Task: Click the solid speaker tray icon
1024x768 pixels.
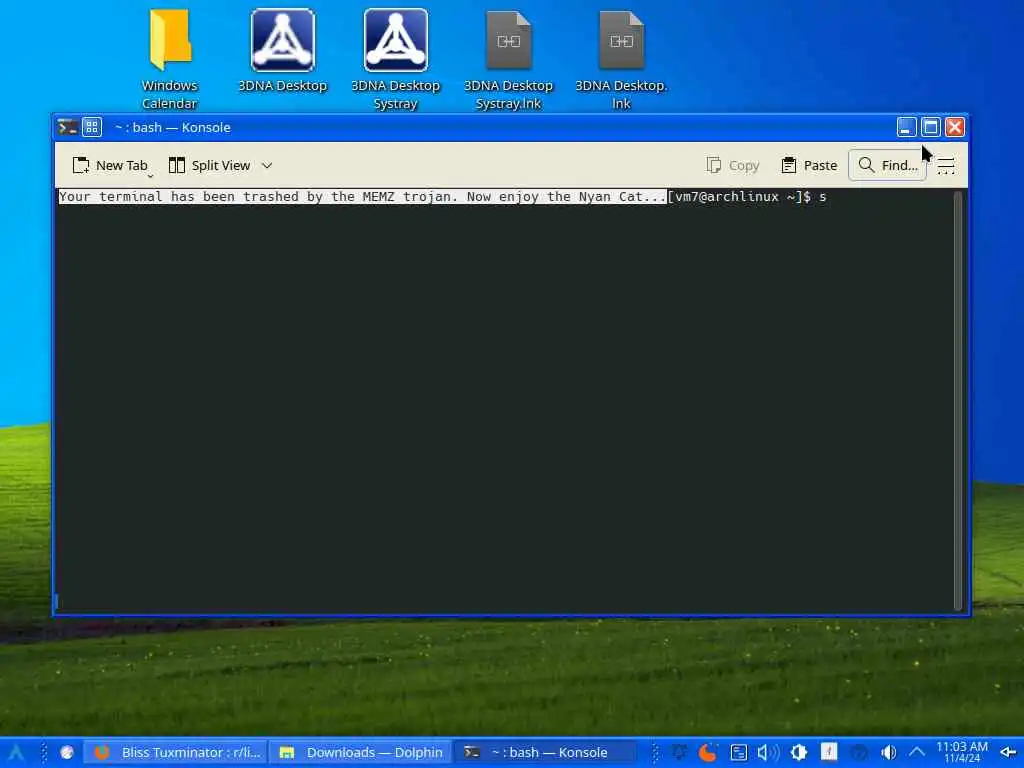Action: coord(888,752)
